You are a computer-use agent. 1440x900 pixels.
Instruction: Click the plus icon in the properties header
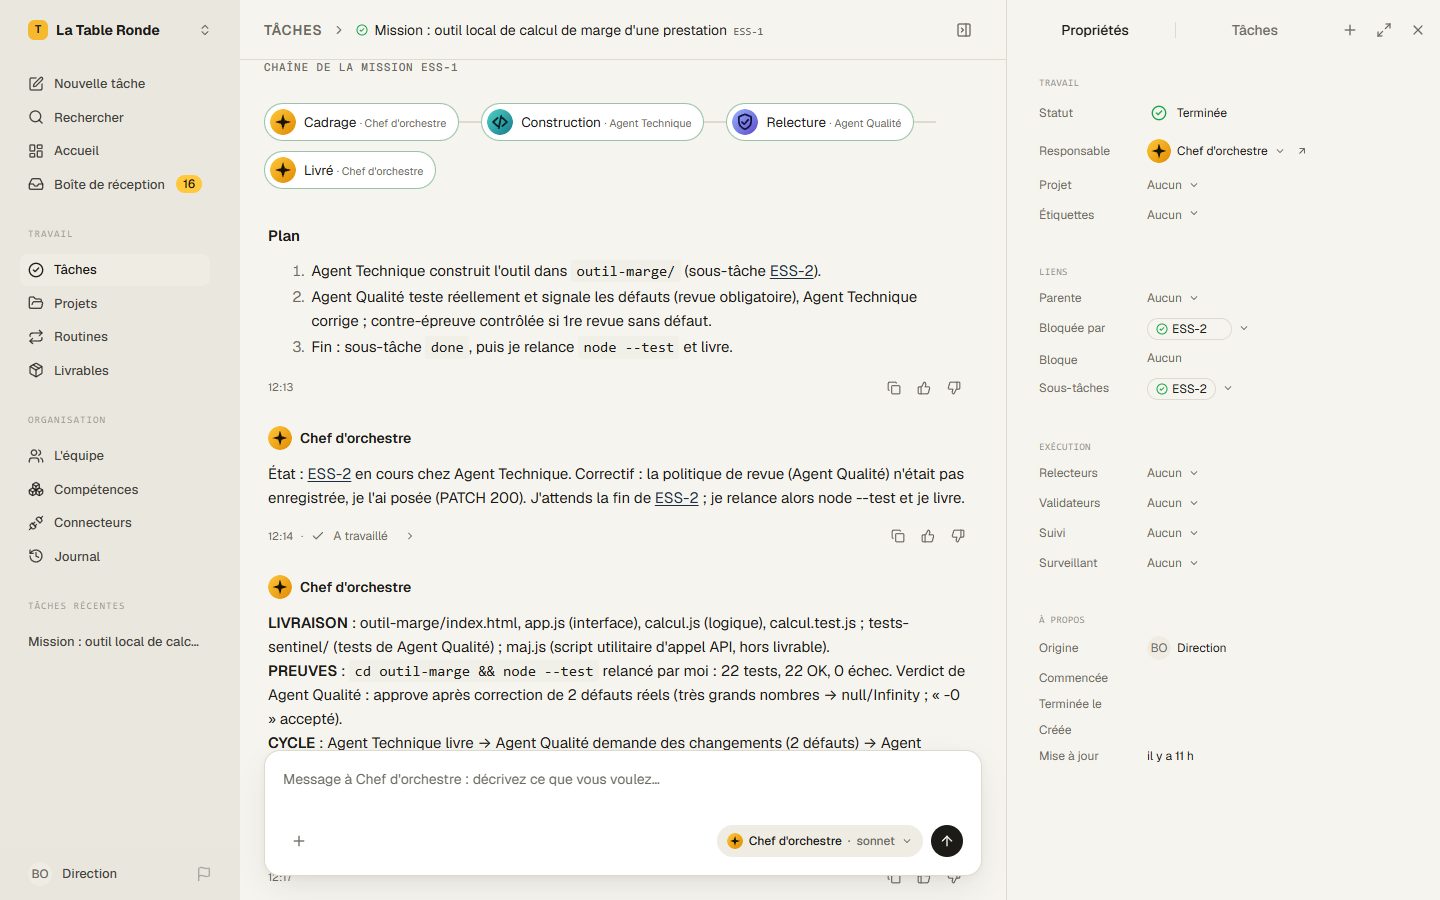1350,30
